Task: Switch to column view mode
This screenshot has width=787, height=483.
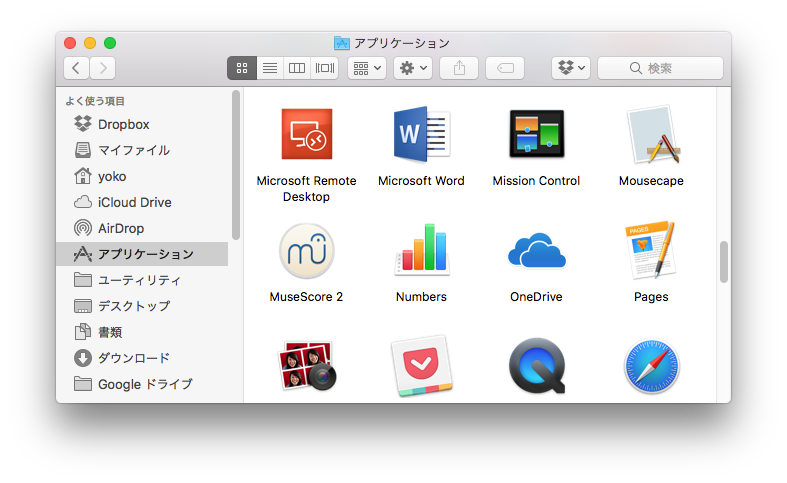Action: 297,68
